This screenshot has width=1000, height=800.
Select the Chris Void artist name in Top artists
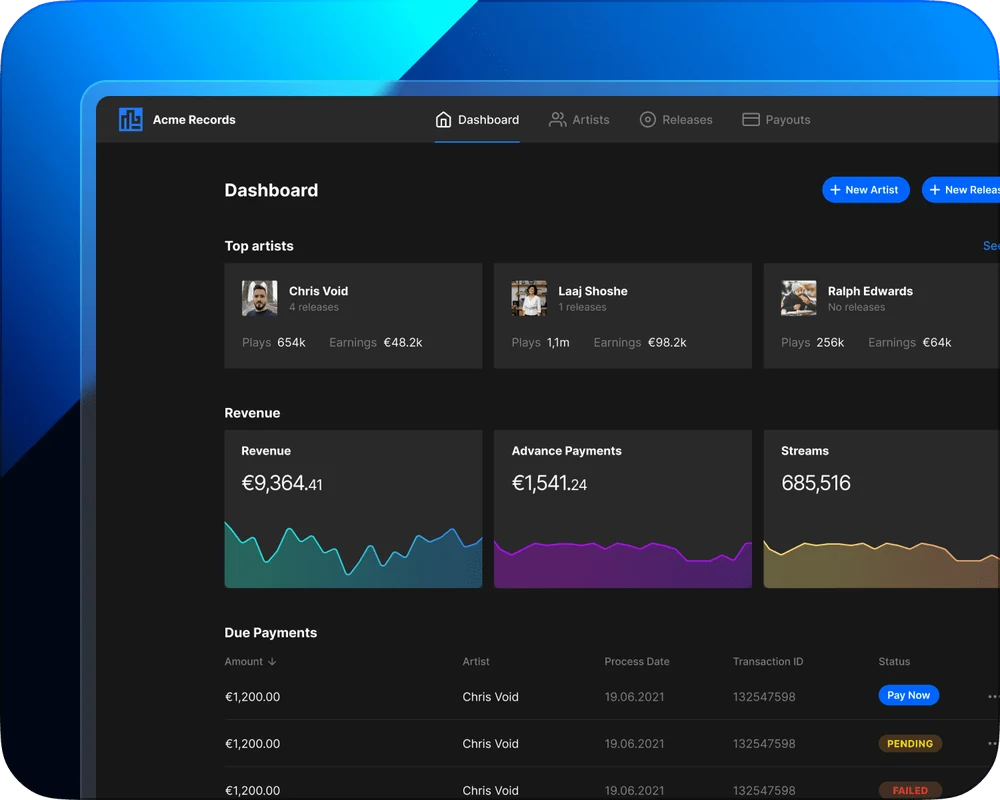click(318, 291)
